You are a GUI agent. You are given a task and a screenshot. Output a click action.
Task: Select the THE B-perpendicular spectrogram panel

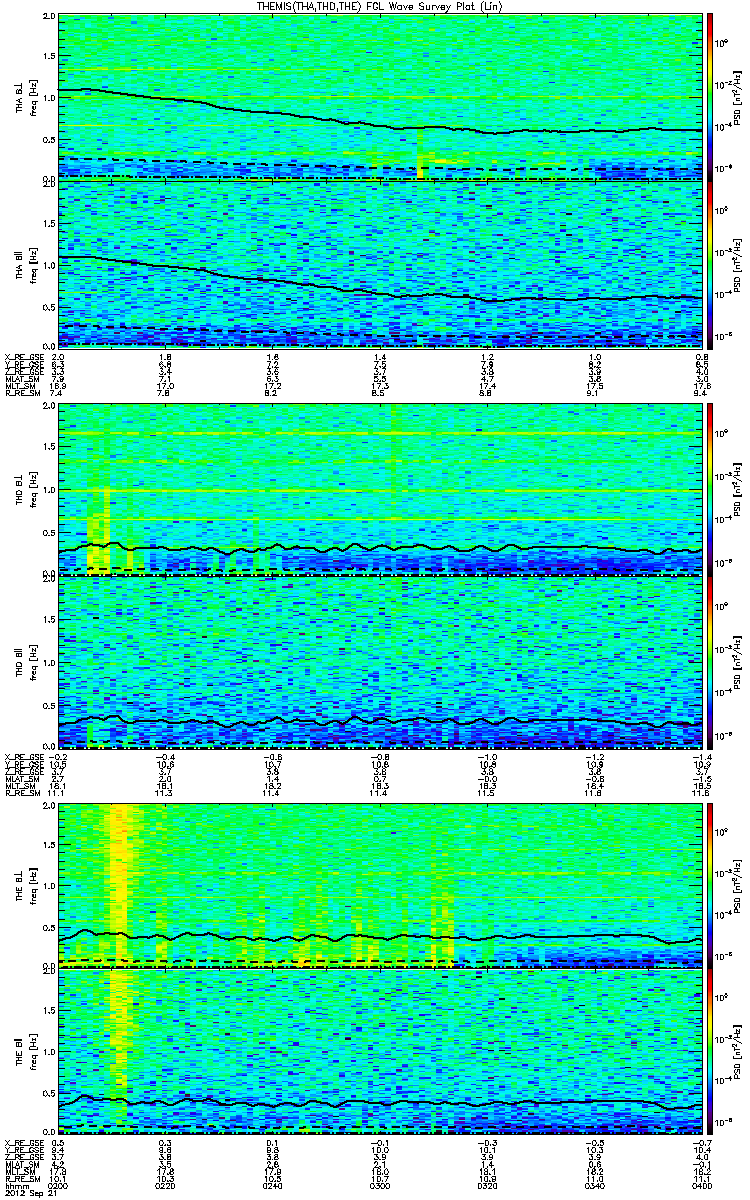tap(380, 884)
